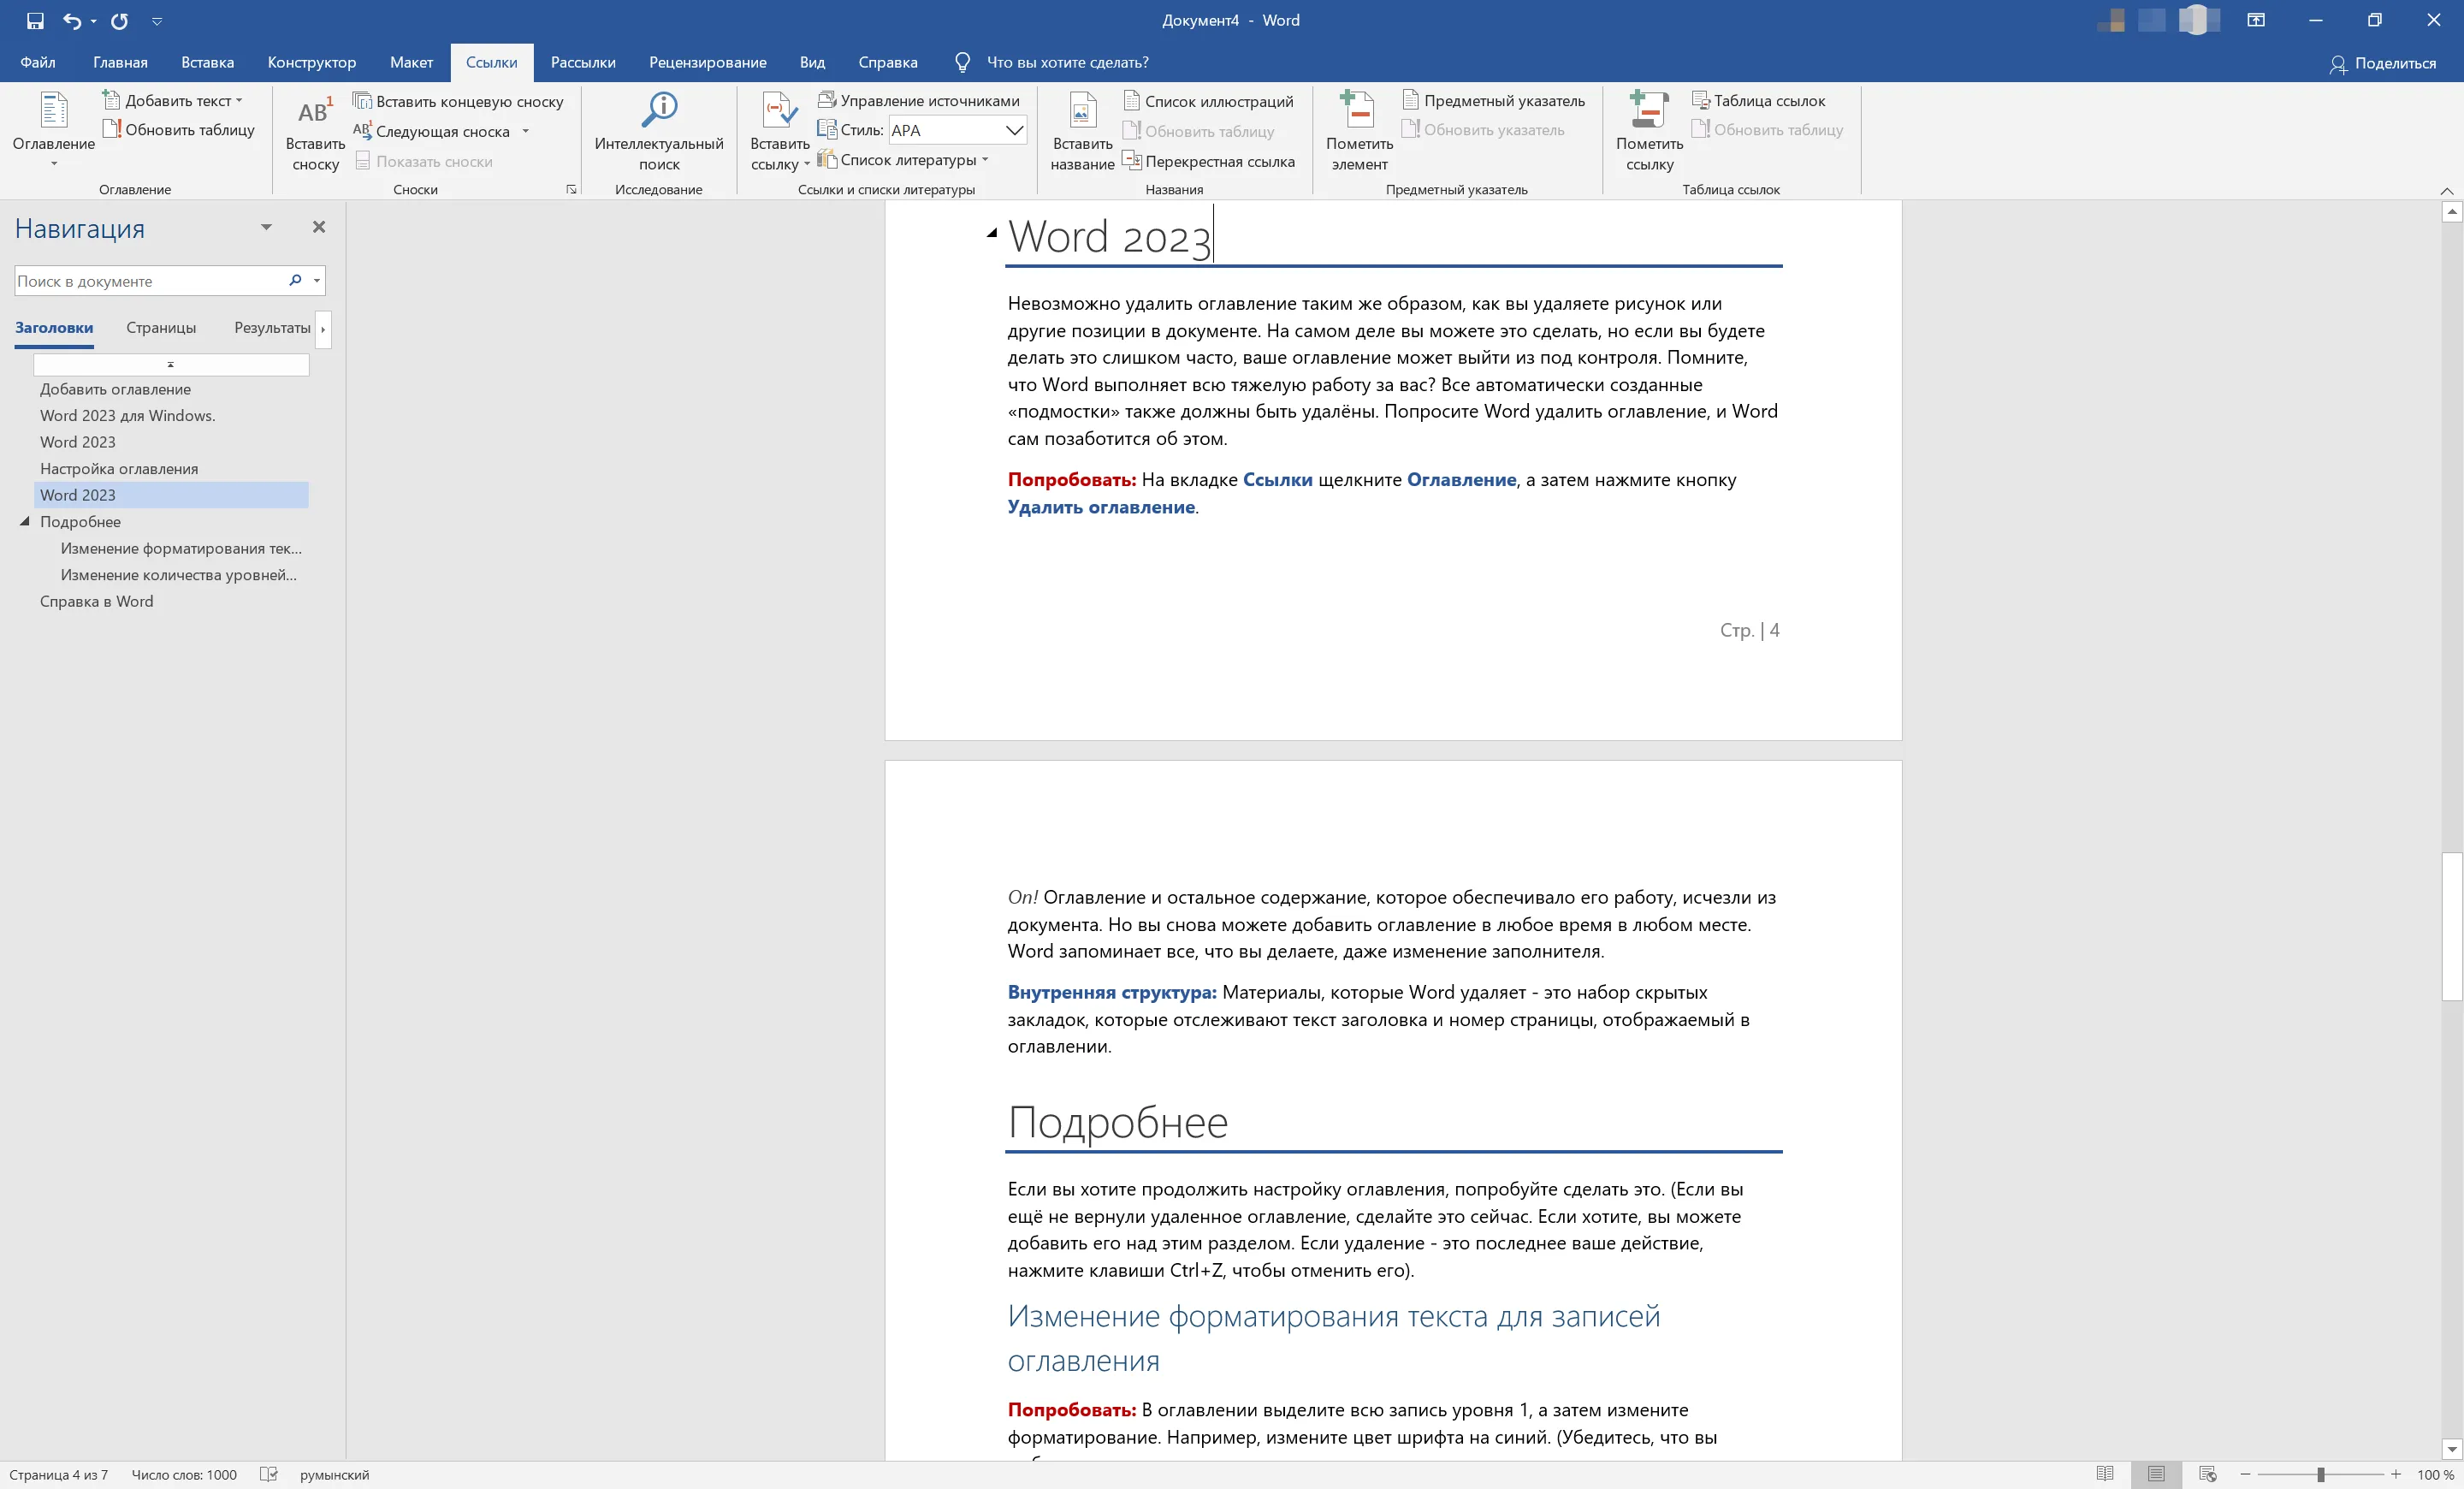This screenshot has width=2464, height=1489.
Task: Go to Настройка оглавления heading in navigation
Action: coord(119,468)
